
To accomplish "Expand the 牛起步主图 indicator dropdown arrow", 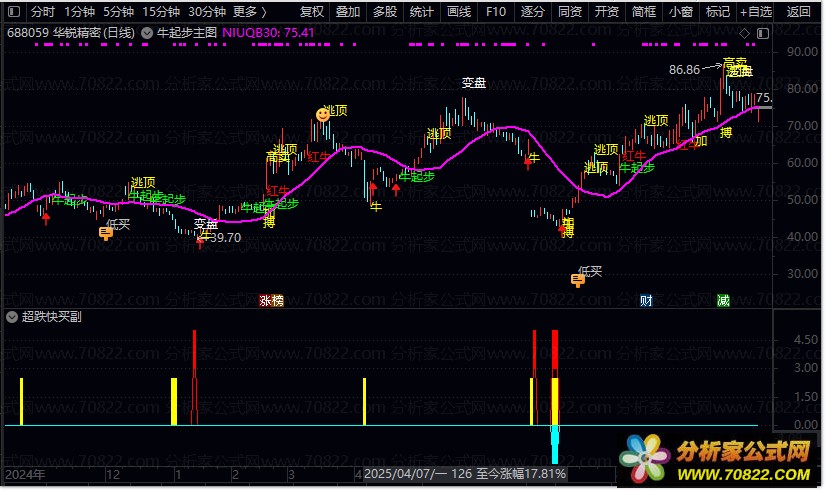I will (x=147, y=33).
